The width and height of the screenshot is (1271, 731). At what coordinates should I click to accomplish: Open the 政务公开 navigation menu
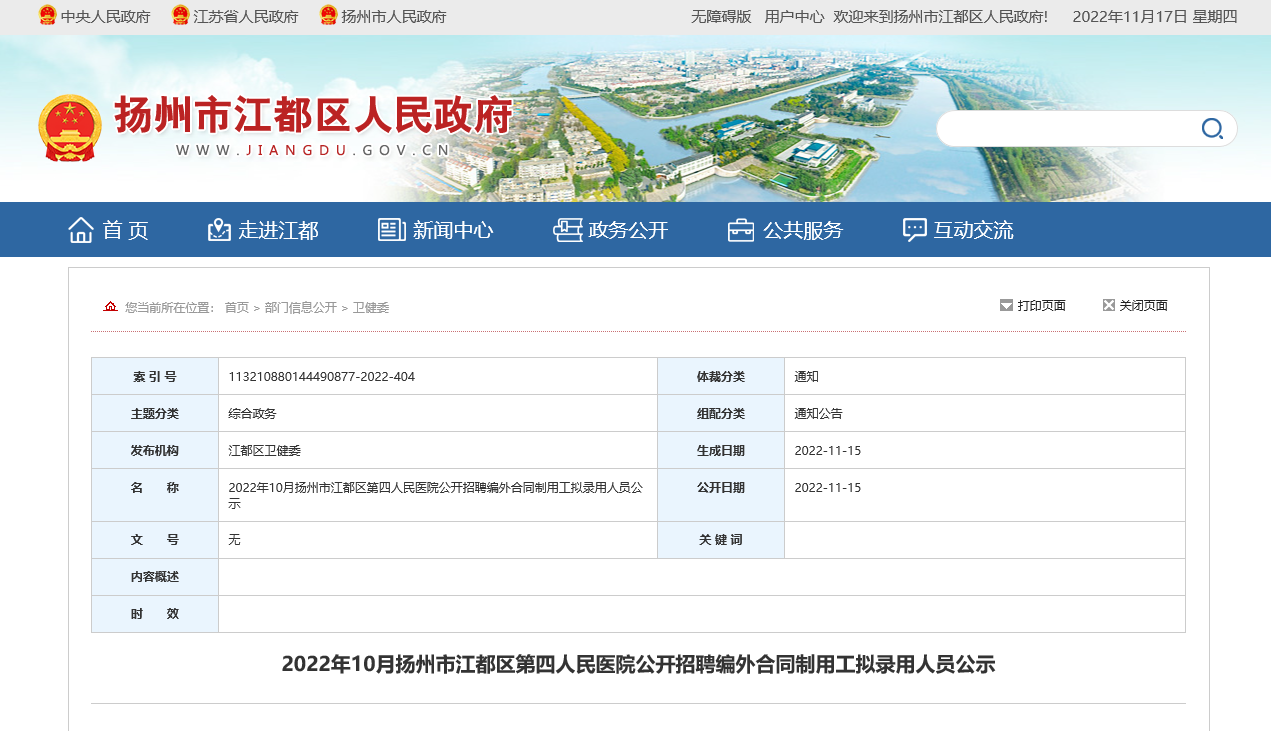(x=628, y=230)
